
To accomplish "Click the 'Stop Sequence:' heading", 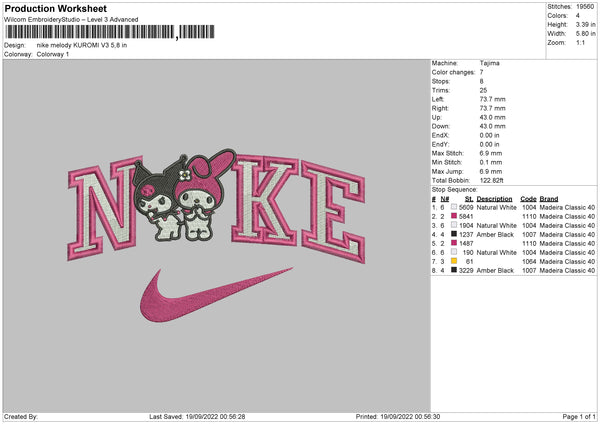I will (455, 190).
